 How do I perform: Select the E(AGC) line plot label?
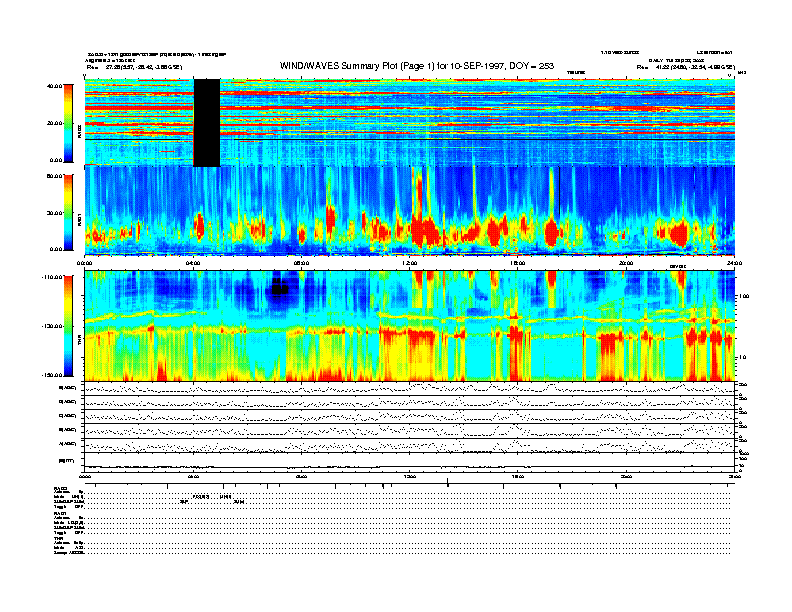68,388
